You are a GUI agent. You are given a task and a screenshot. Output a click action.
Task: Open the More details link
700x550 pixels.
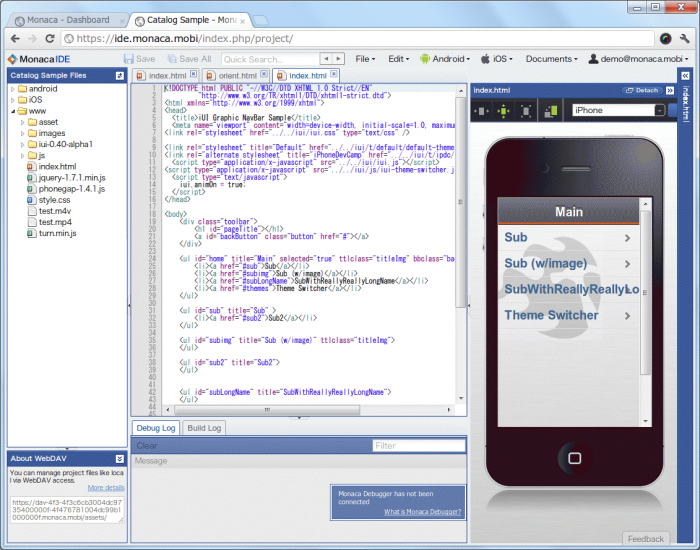(105, 487)
